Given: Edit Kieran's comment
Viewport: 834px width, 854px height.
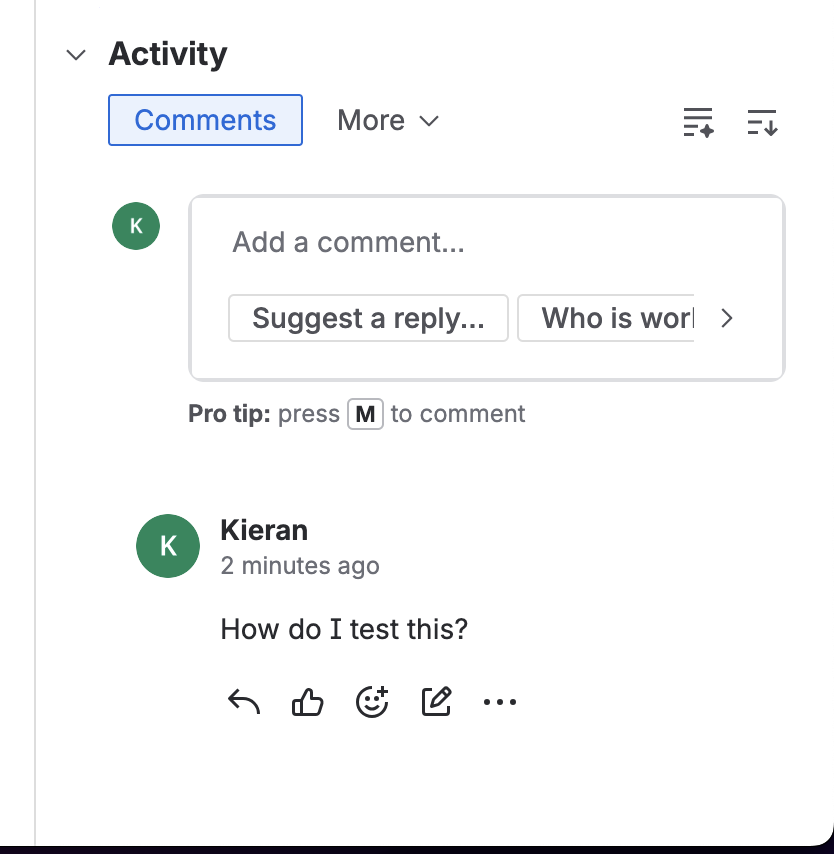Looking at the screenshot, I should [x=436, y=702].
